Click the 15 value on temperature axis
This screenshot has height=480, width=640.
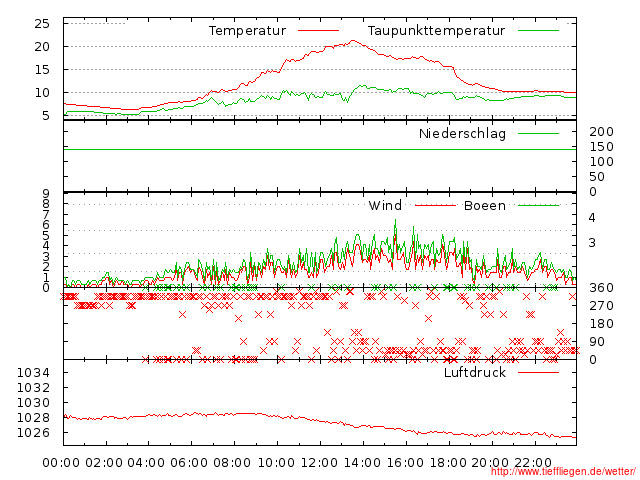[42, 70]
